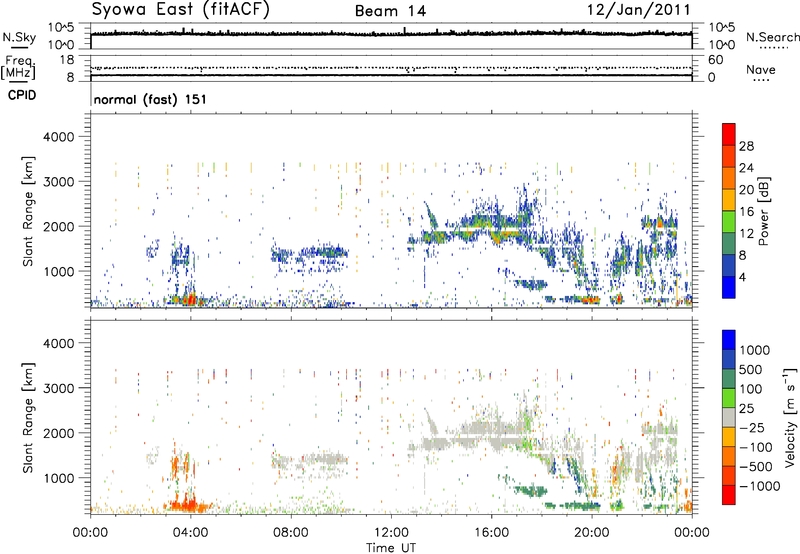Image resolution: width=800 pixels, height=554 pixels.
Task: Click the "Beam 14" label
Action: 390,11
